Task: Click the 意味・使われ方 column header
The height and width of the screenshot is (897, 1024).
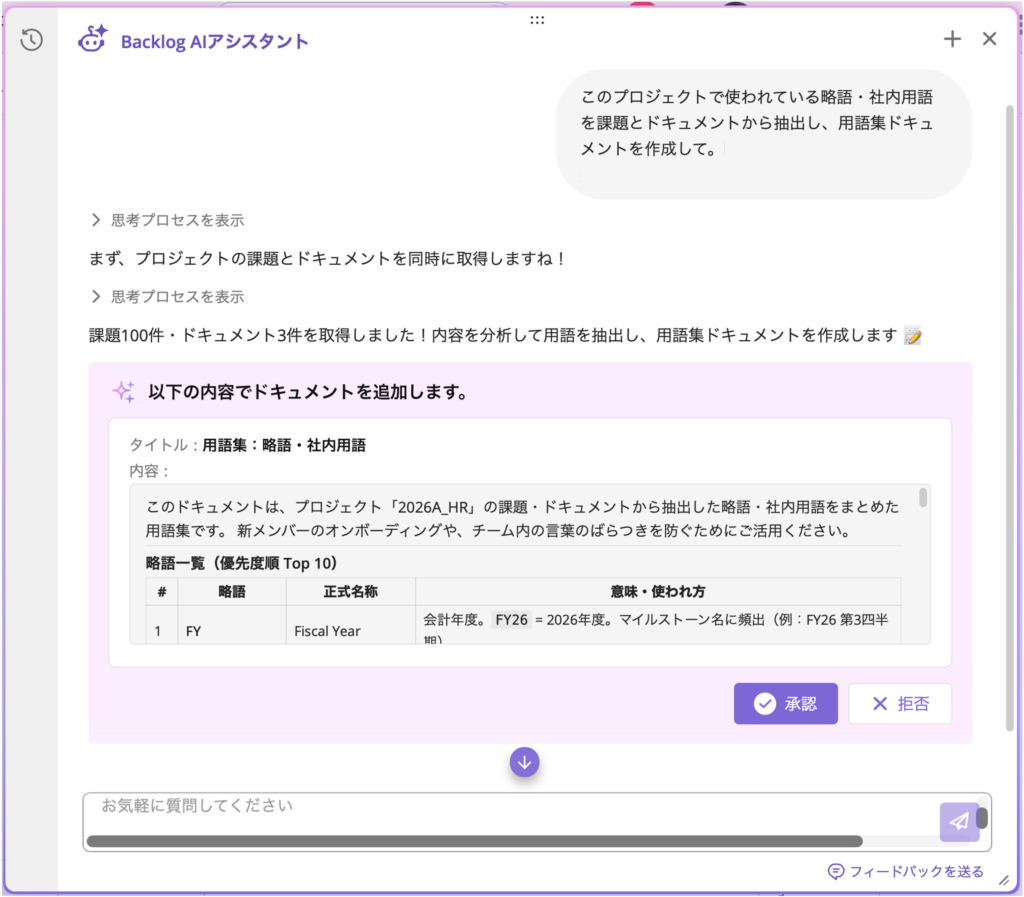Action: 658,591
